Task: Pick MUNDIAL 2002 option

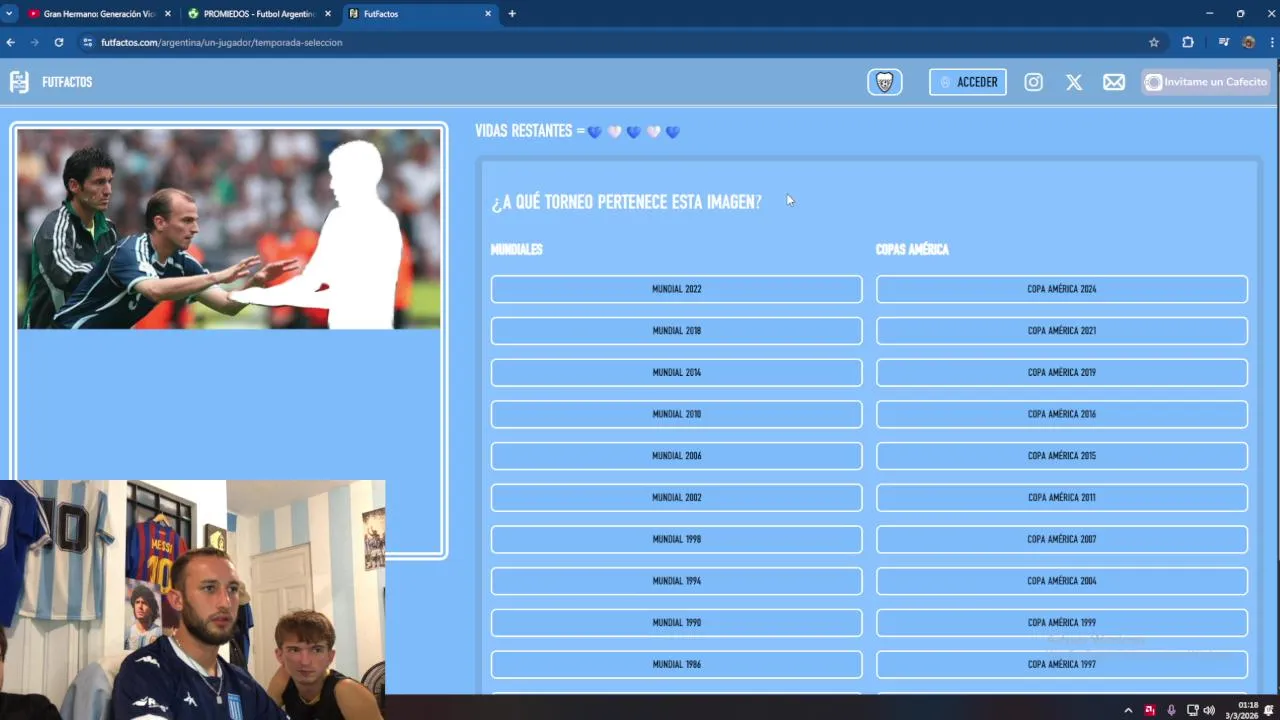Action: point(676,497)
